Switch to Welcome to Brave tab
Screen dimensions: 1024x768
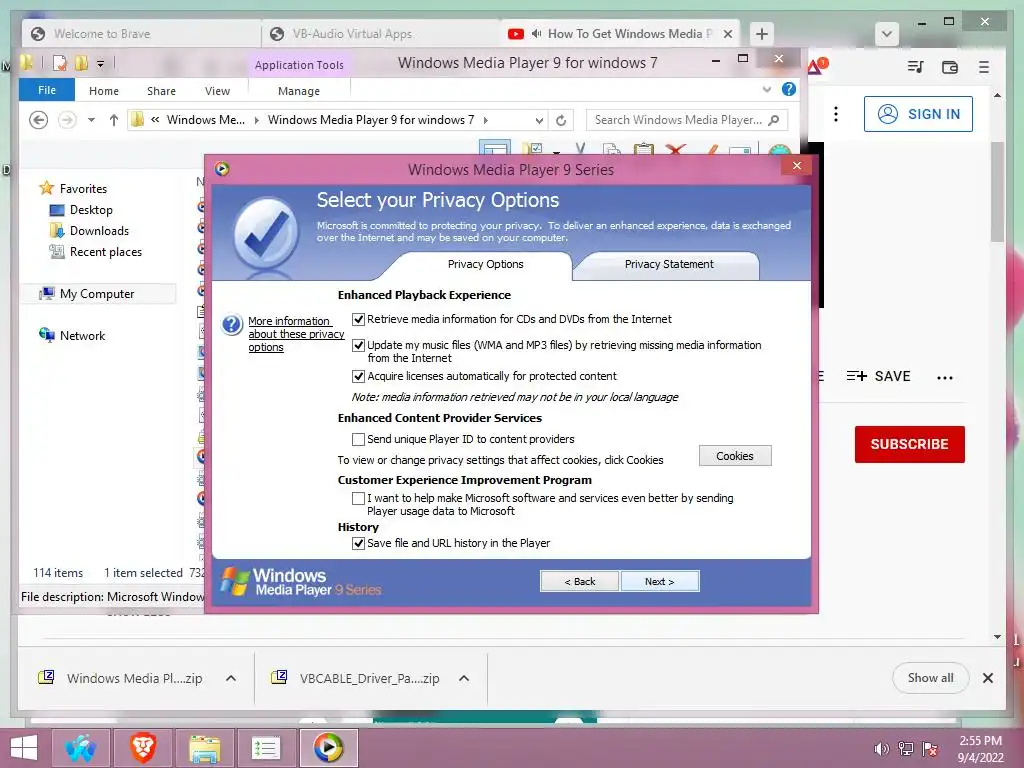click(141, 33)
